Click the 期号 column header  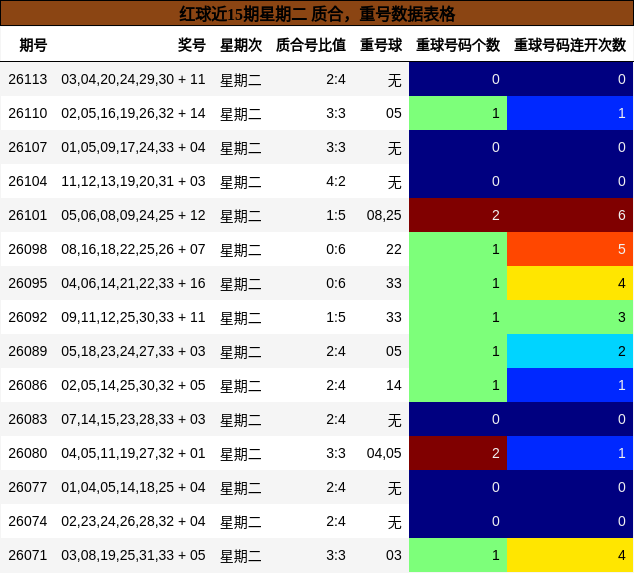pyautogui.click(x=34, y=45)
